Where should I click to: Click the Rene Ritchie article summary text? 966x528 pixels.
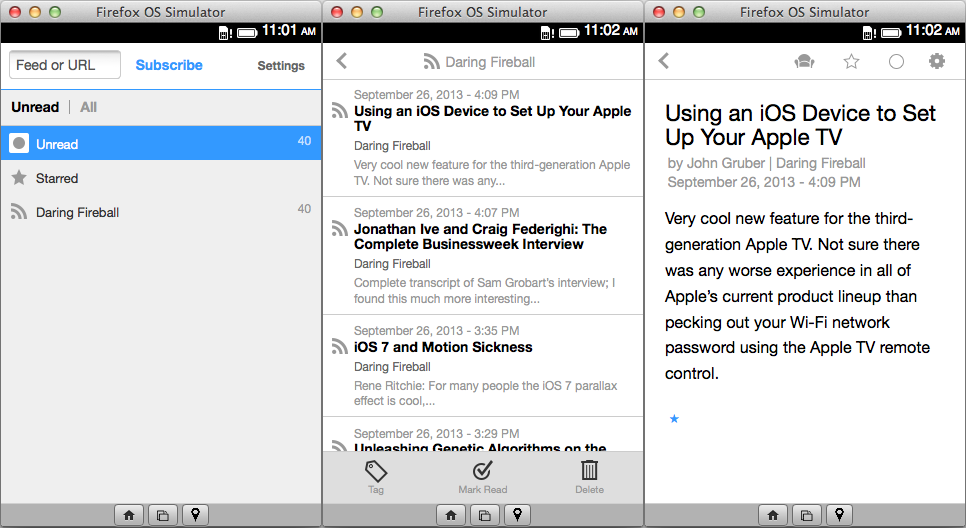pos(485,393)
